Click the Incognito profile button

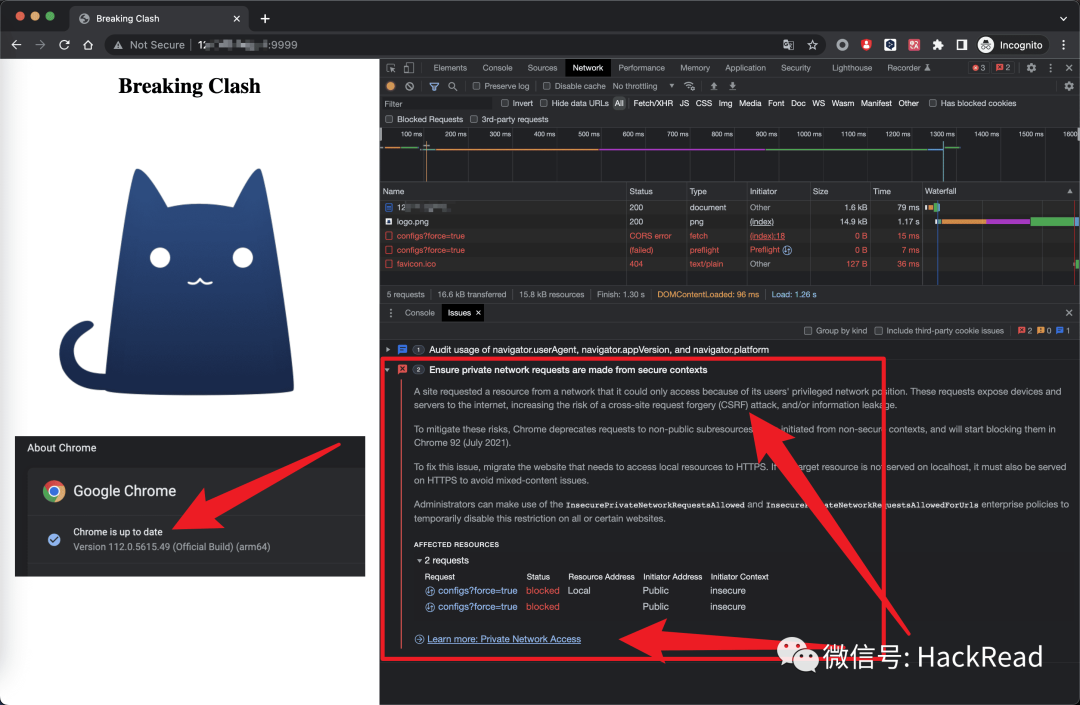[x=1010, y=45]
